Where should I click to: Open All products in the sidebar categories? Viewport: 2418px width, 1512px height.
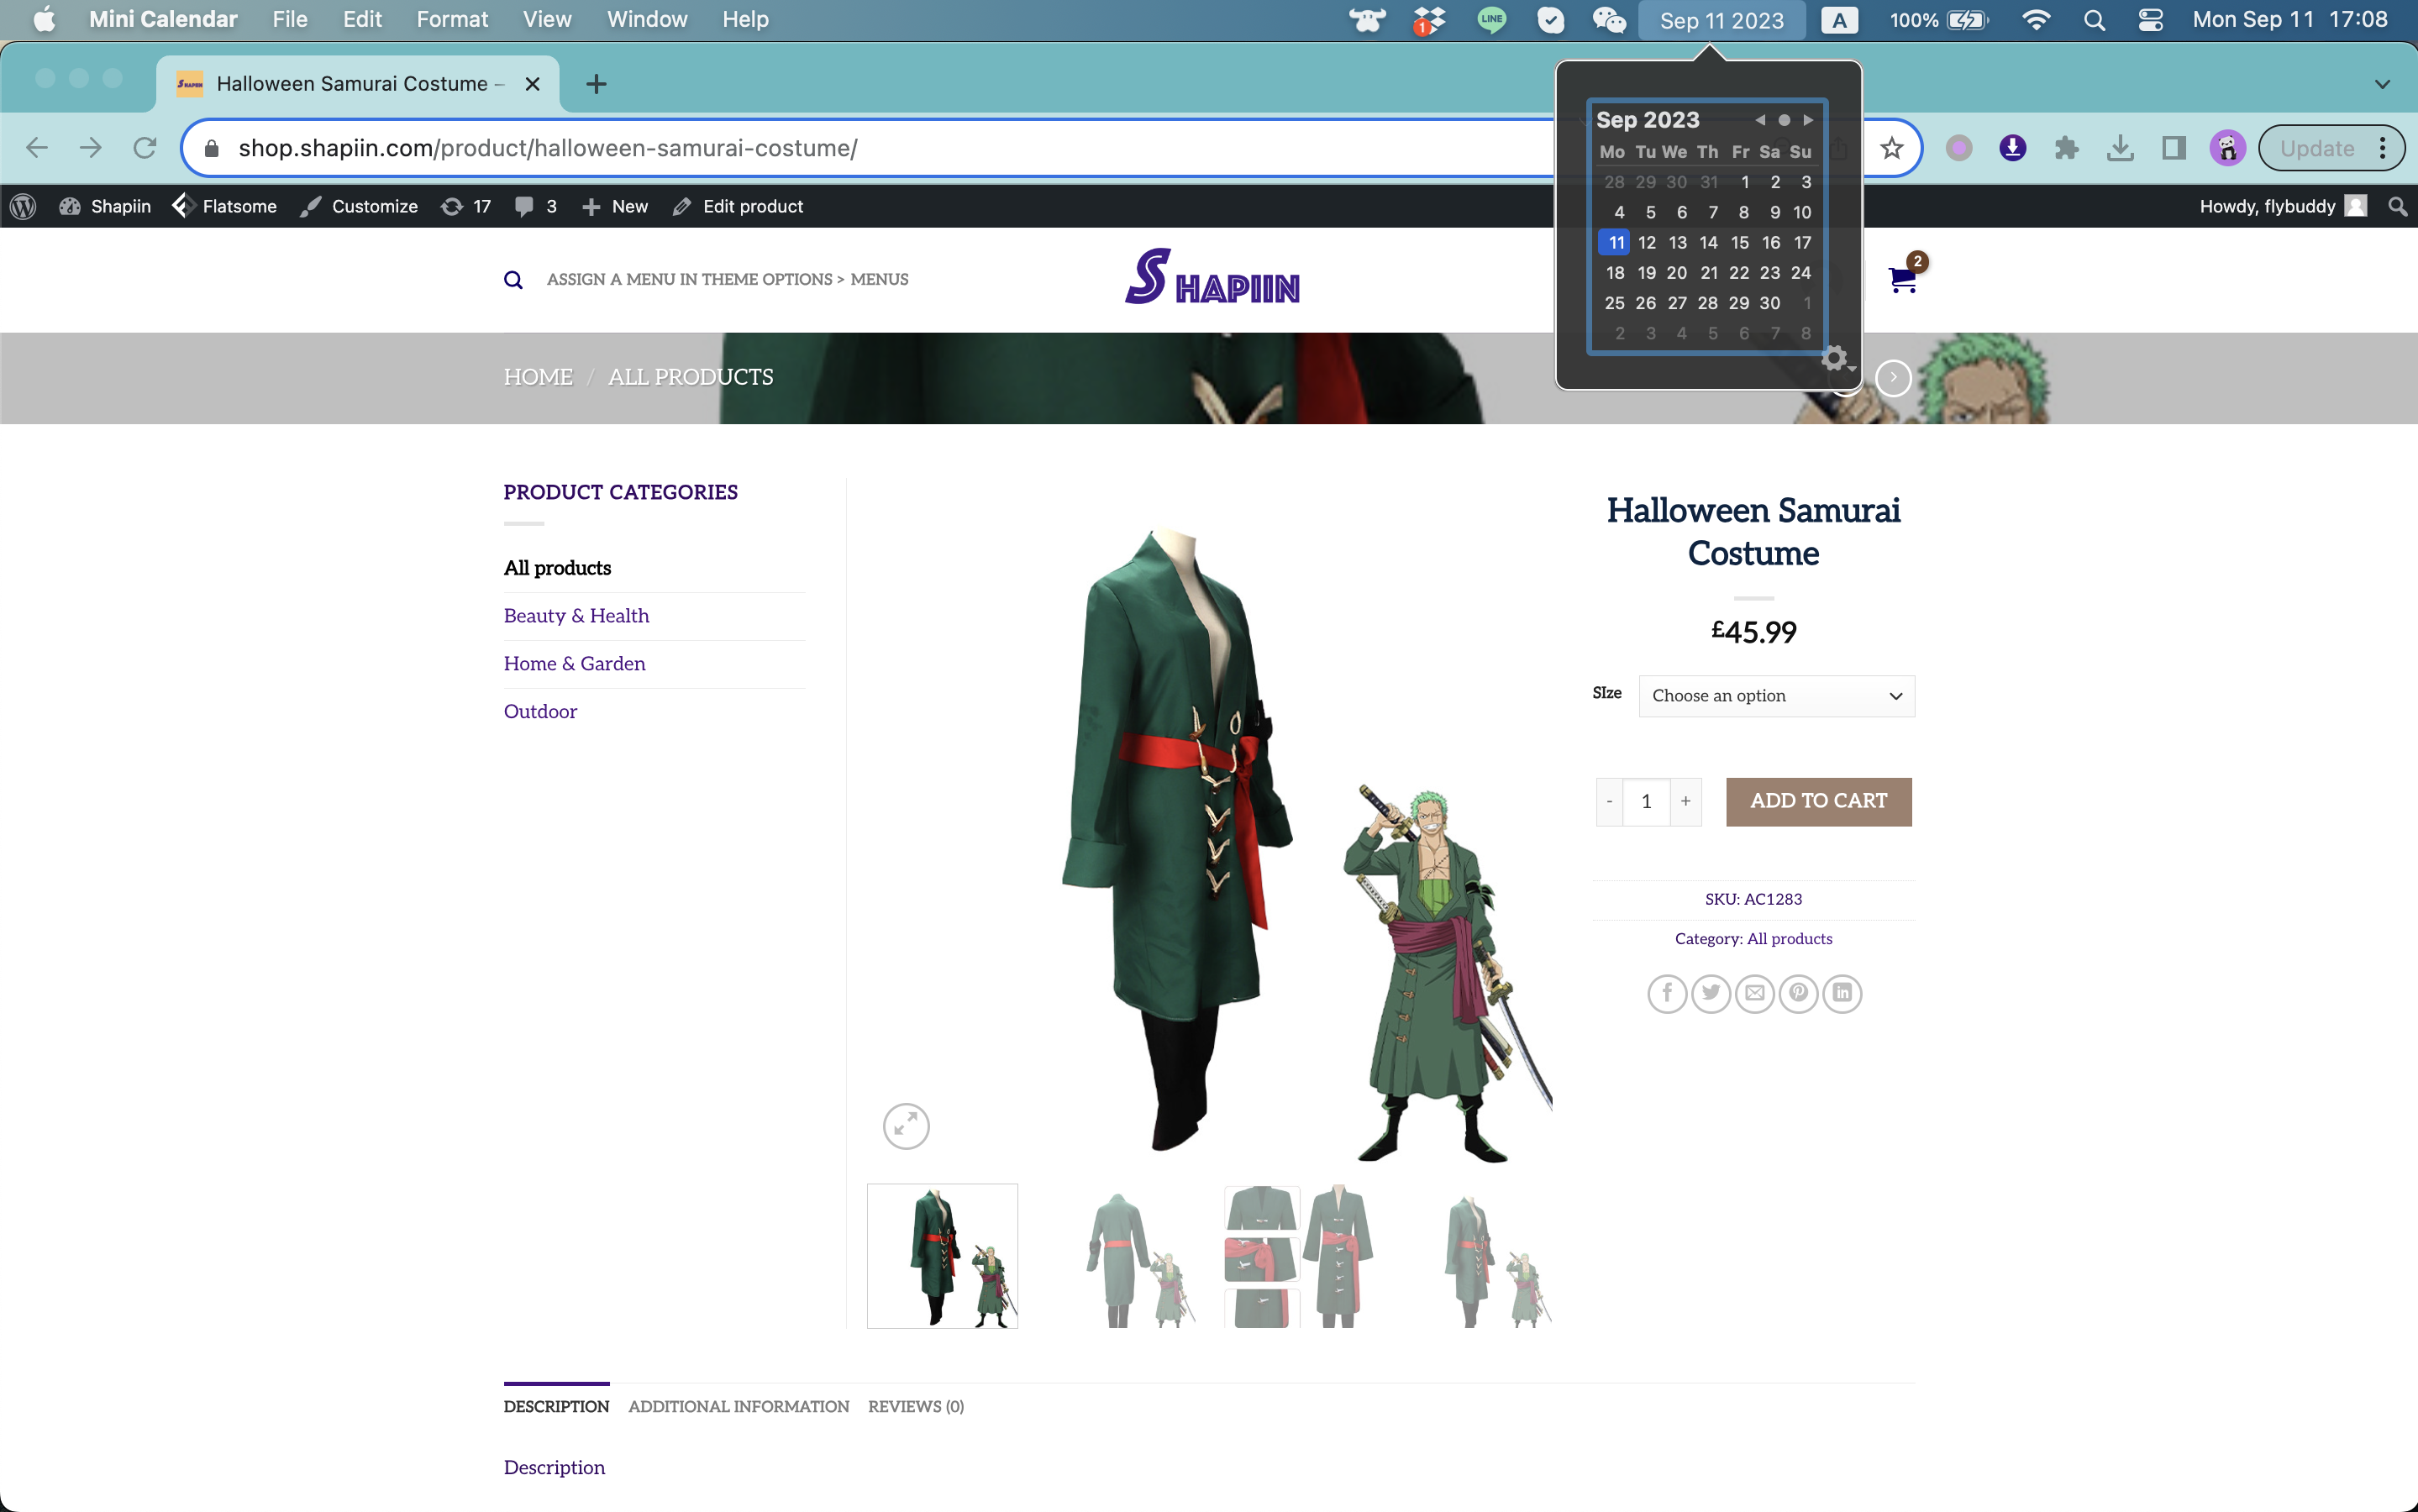tap(557, 568)
